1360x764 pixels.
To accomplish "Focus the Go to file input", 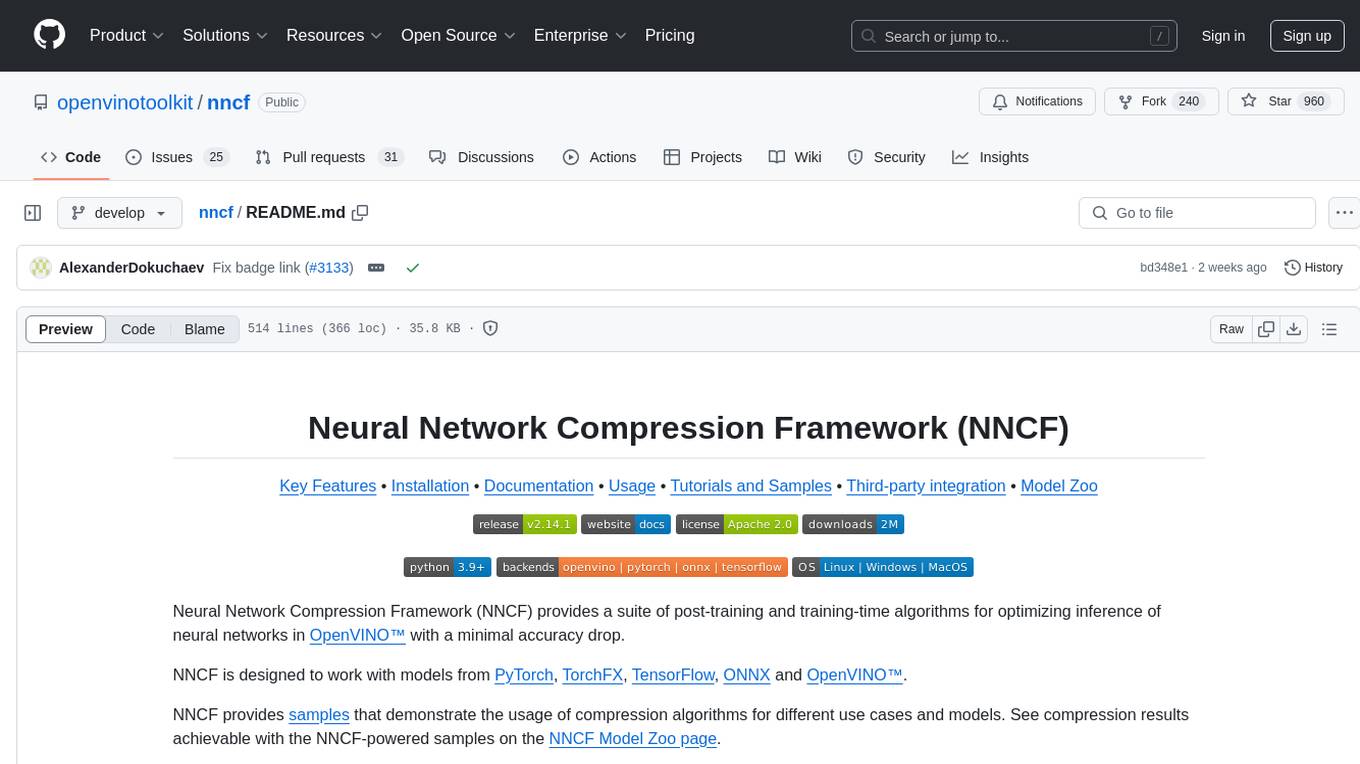I will pos(1197,213).
